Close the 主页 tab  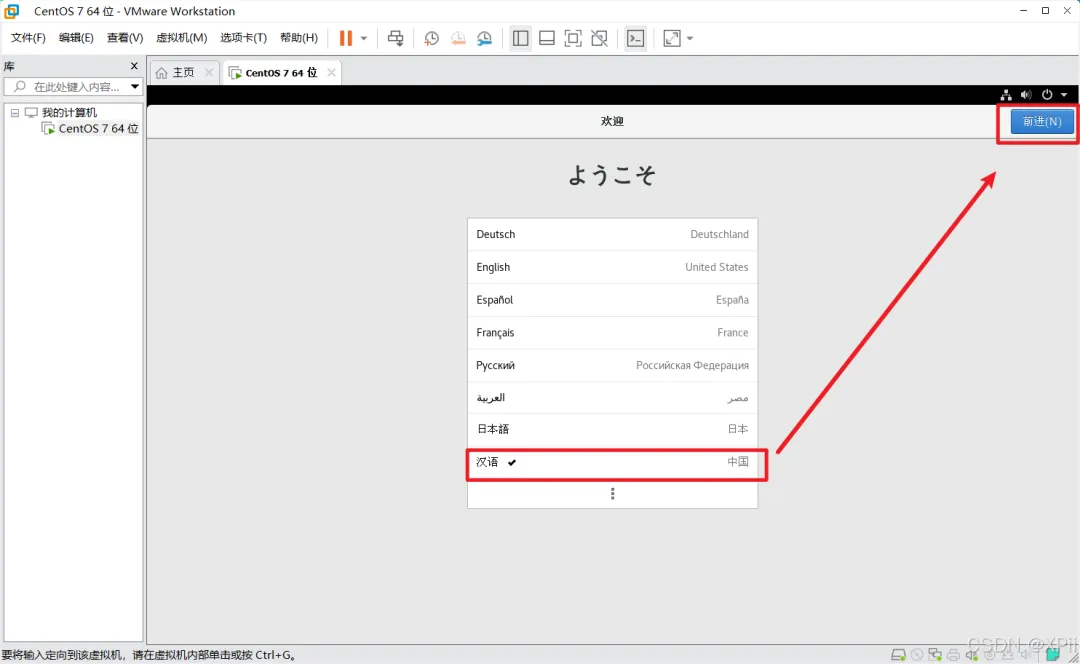click(x=209, y=72)
